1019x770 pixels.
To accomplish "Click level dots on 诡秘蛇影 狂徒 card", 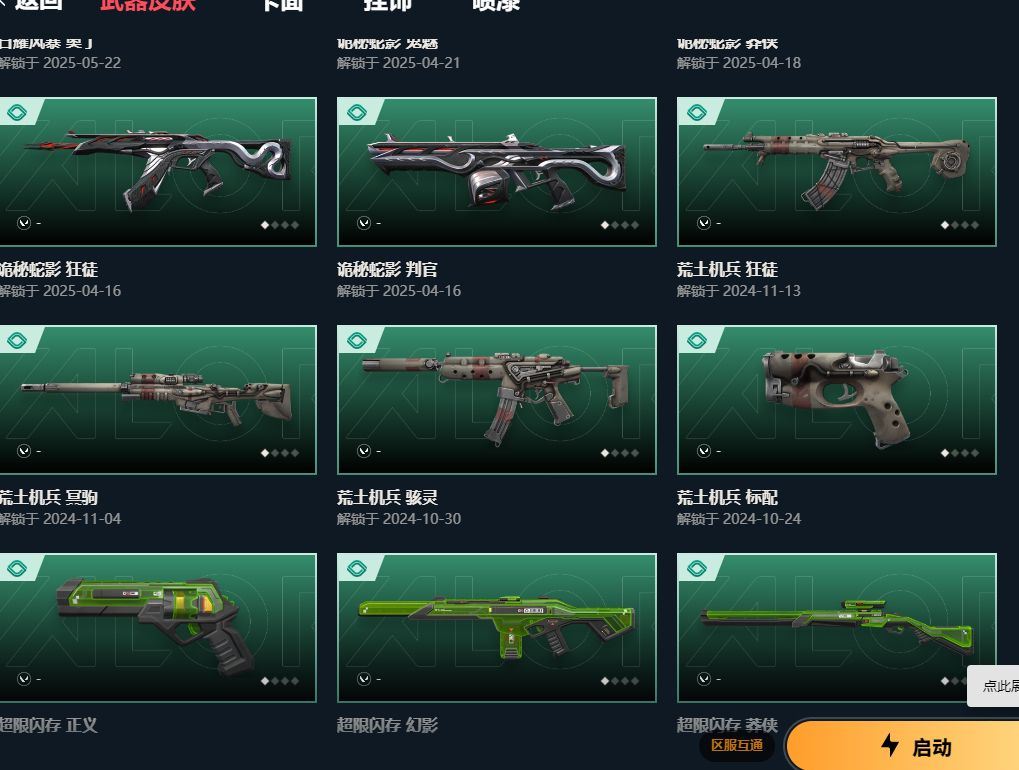I will [279, 225].
